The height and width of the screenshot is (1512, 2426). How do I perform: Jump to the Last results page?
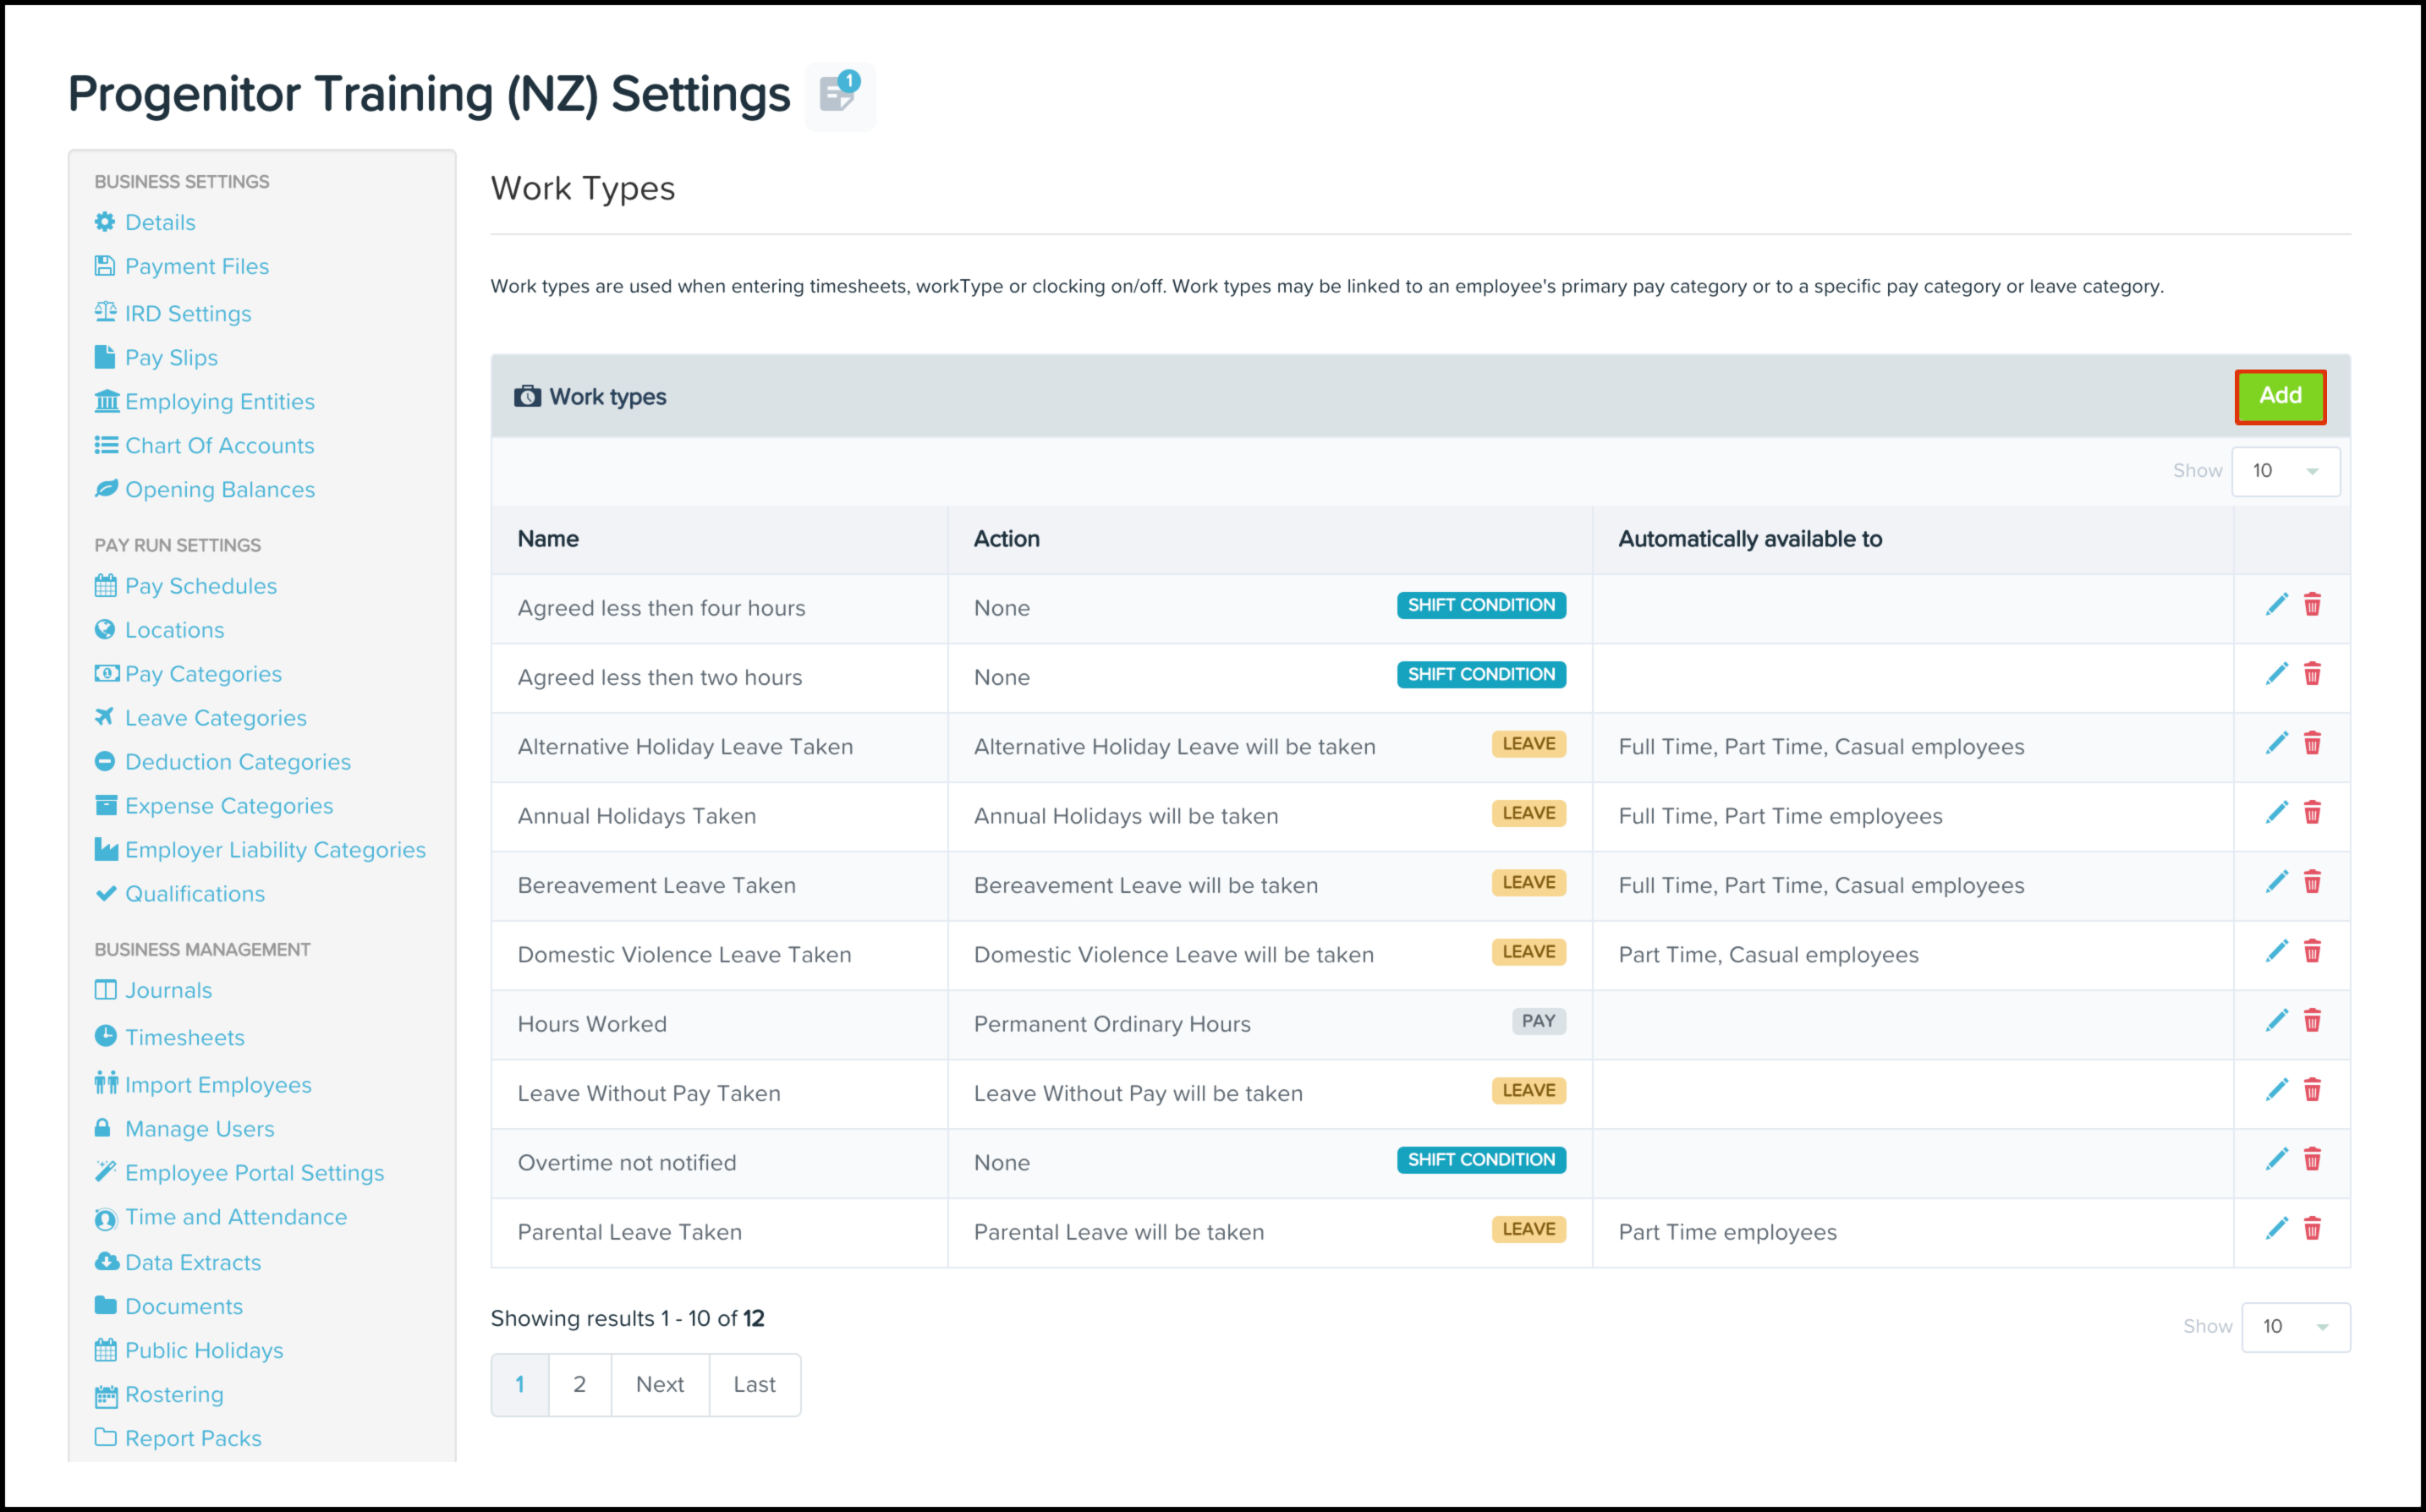(x=754, y=1384)
